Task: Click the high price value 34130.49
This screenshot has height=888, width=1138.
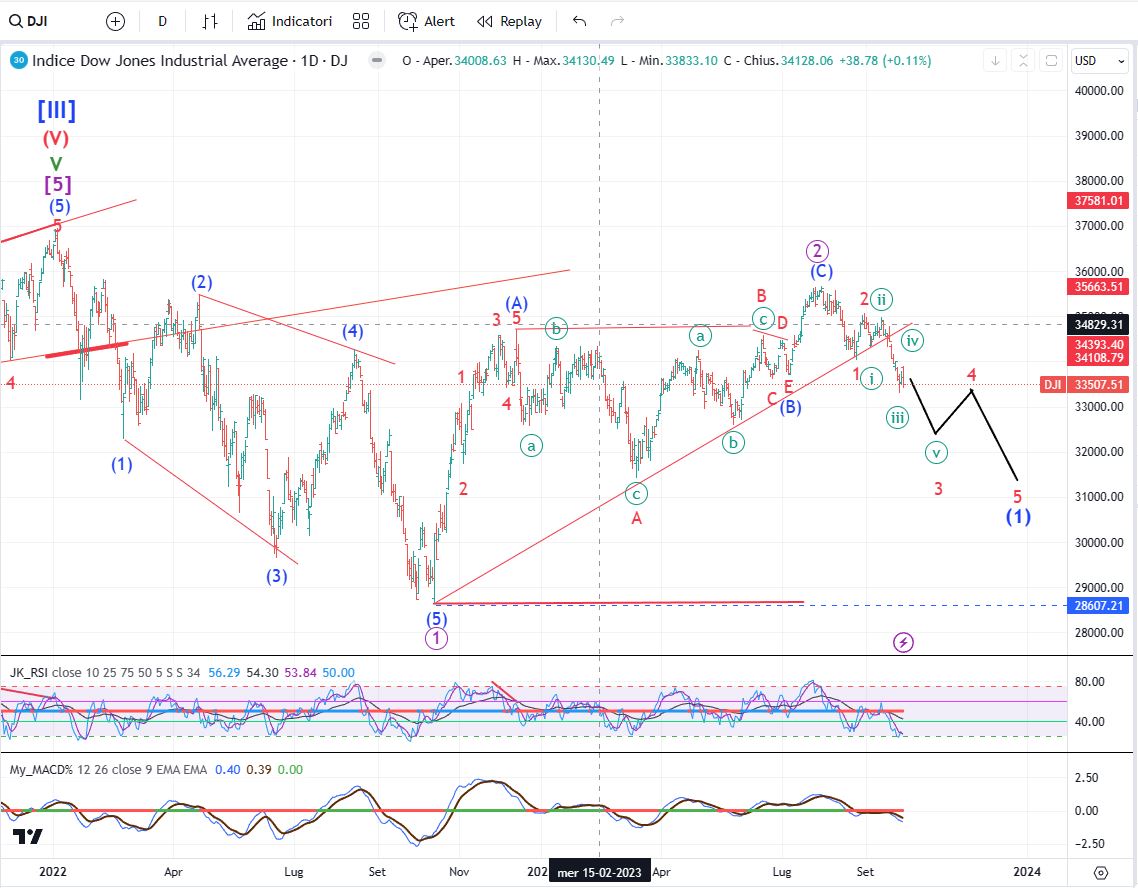Action: coord(589,61)
